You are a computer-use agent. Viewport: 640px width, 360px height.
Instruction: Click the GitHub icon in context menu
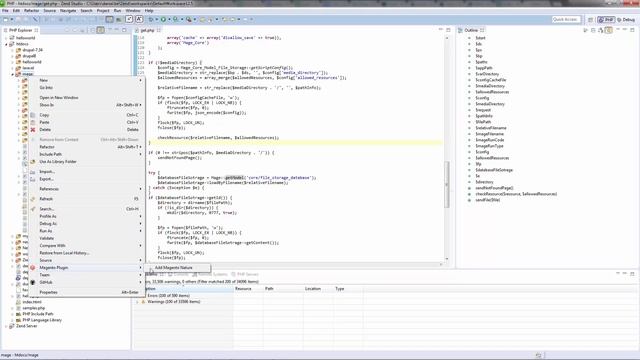coord(33,282)
